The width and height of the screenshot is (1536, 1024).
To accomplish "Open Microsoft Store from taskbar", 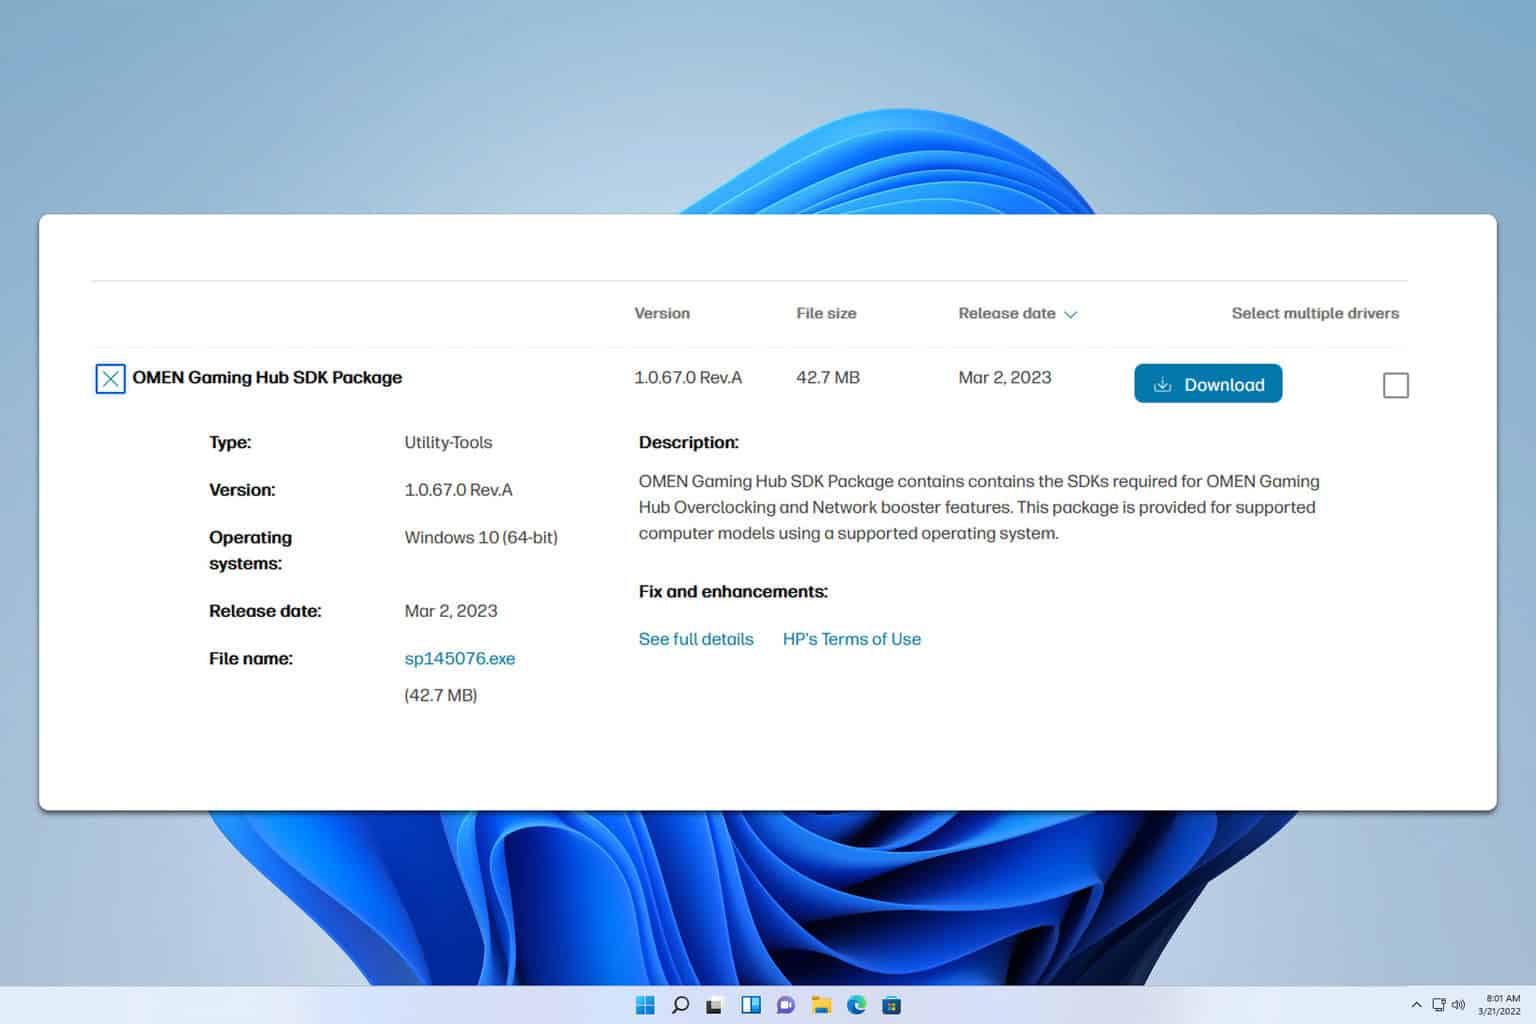I will coord(892,1005).
